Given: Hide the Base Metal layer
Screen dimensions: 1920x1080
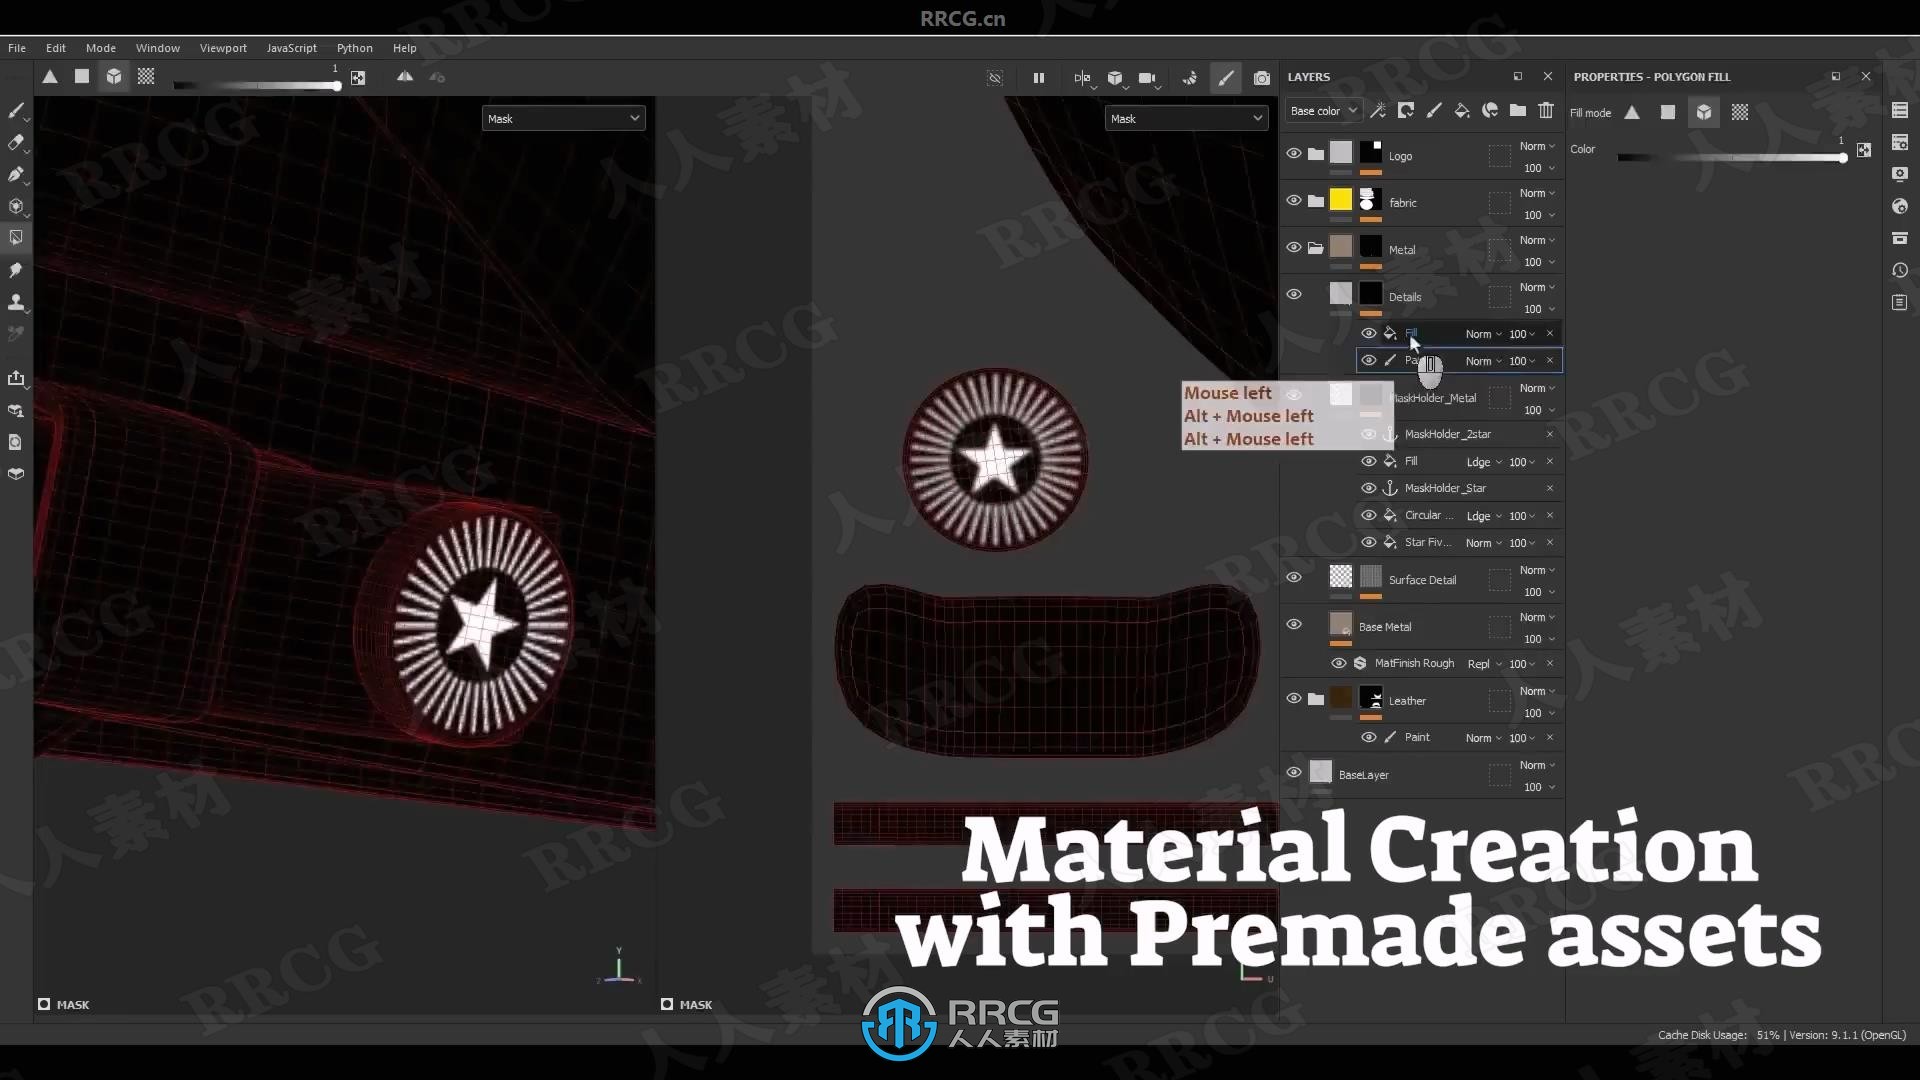Looking at the screenshot, I should 1294,625.
